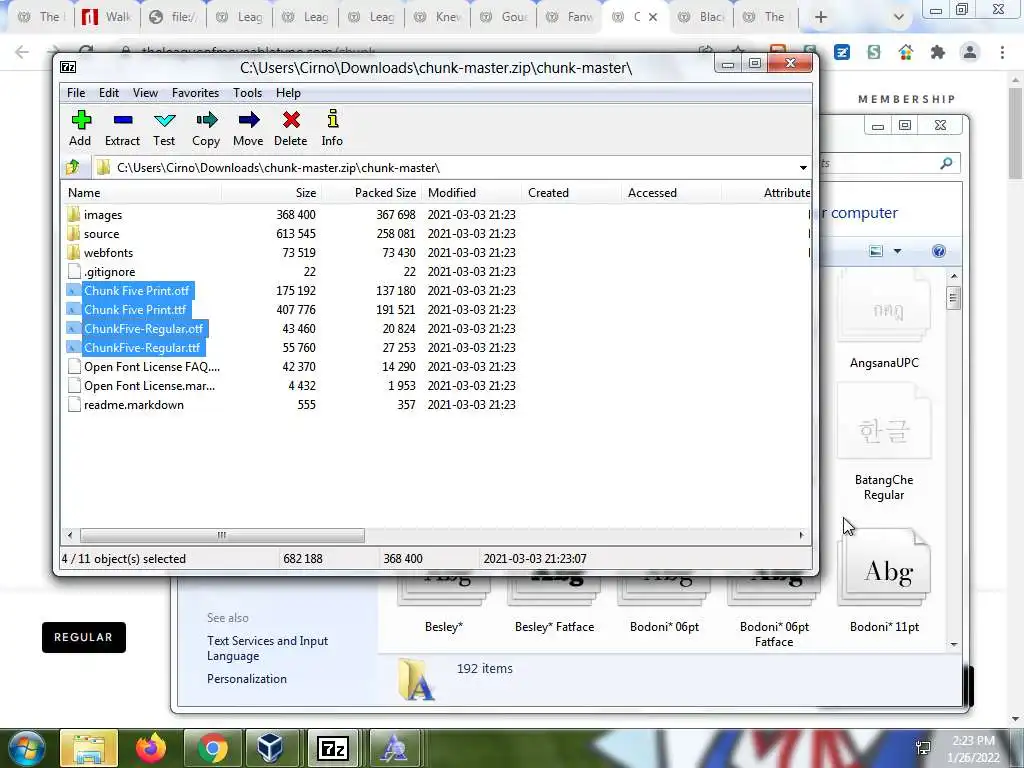Expand the address path dropdown
Viewport: 1024px width, 768px height.
pos(803,168)
